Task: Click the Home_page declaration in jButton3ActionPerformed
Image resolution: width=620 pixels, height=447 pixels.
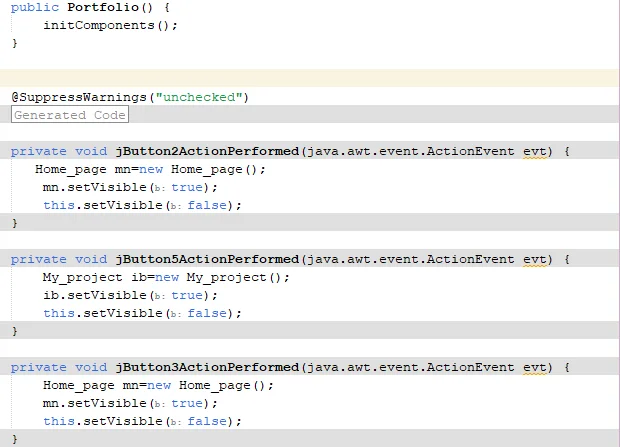Action: pyautogui.click(x=158, y=385)
